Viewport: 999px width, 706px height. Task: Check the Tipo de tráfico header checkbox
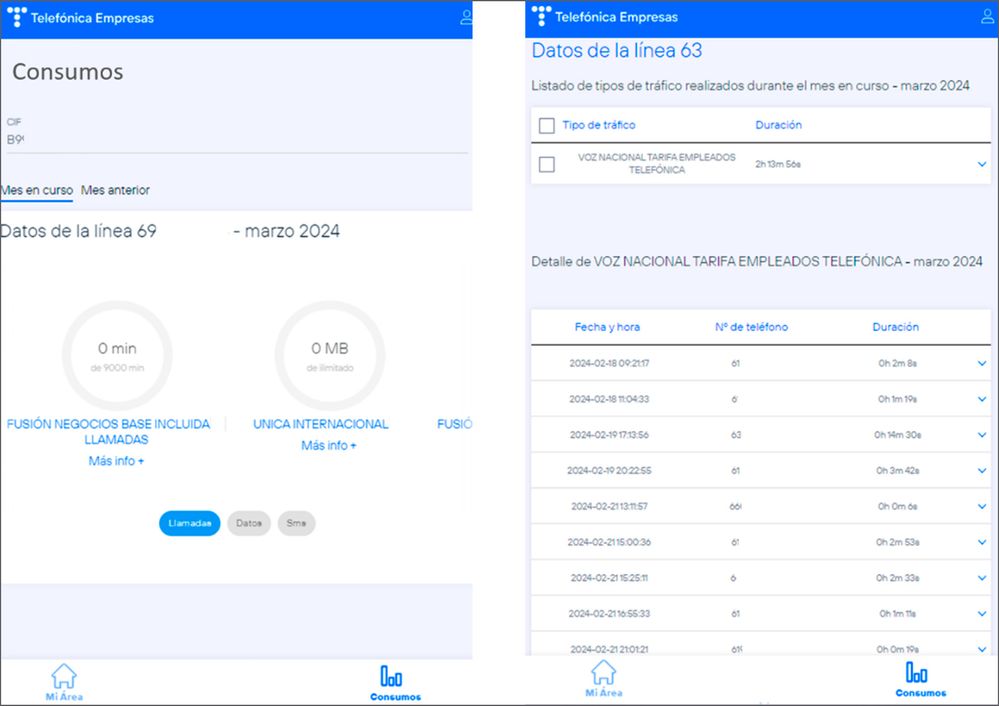547,126
